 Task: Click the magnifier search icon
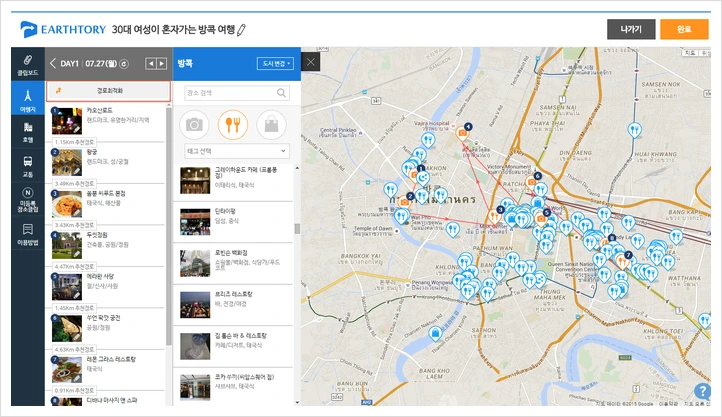[x=281, y=93]
